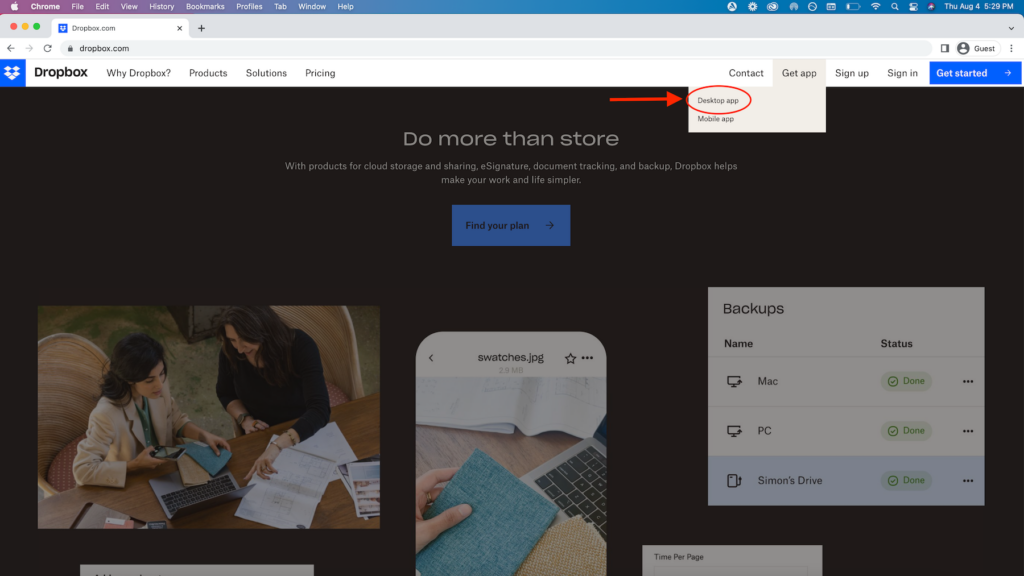This screenshot has width=1024, height=576.
Task: Click the Dropbox logo icon
Action: 12,72
